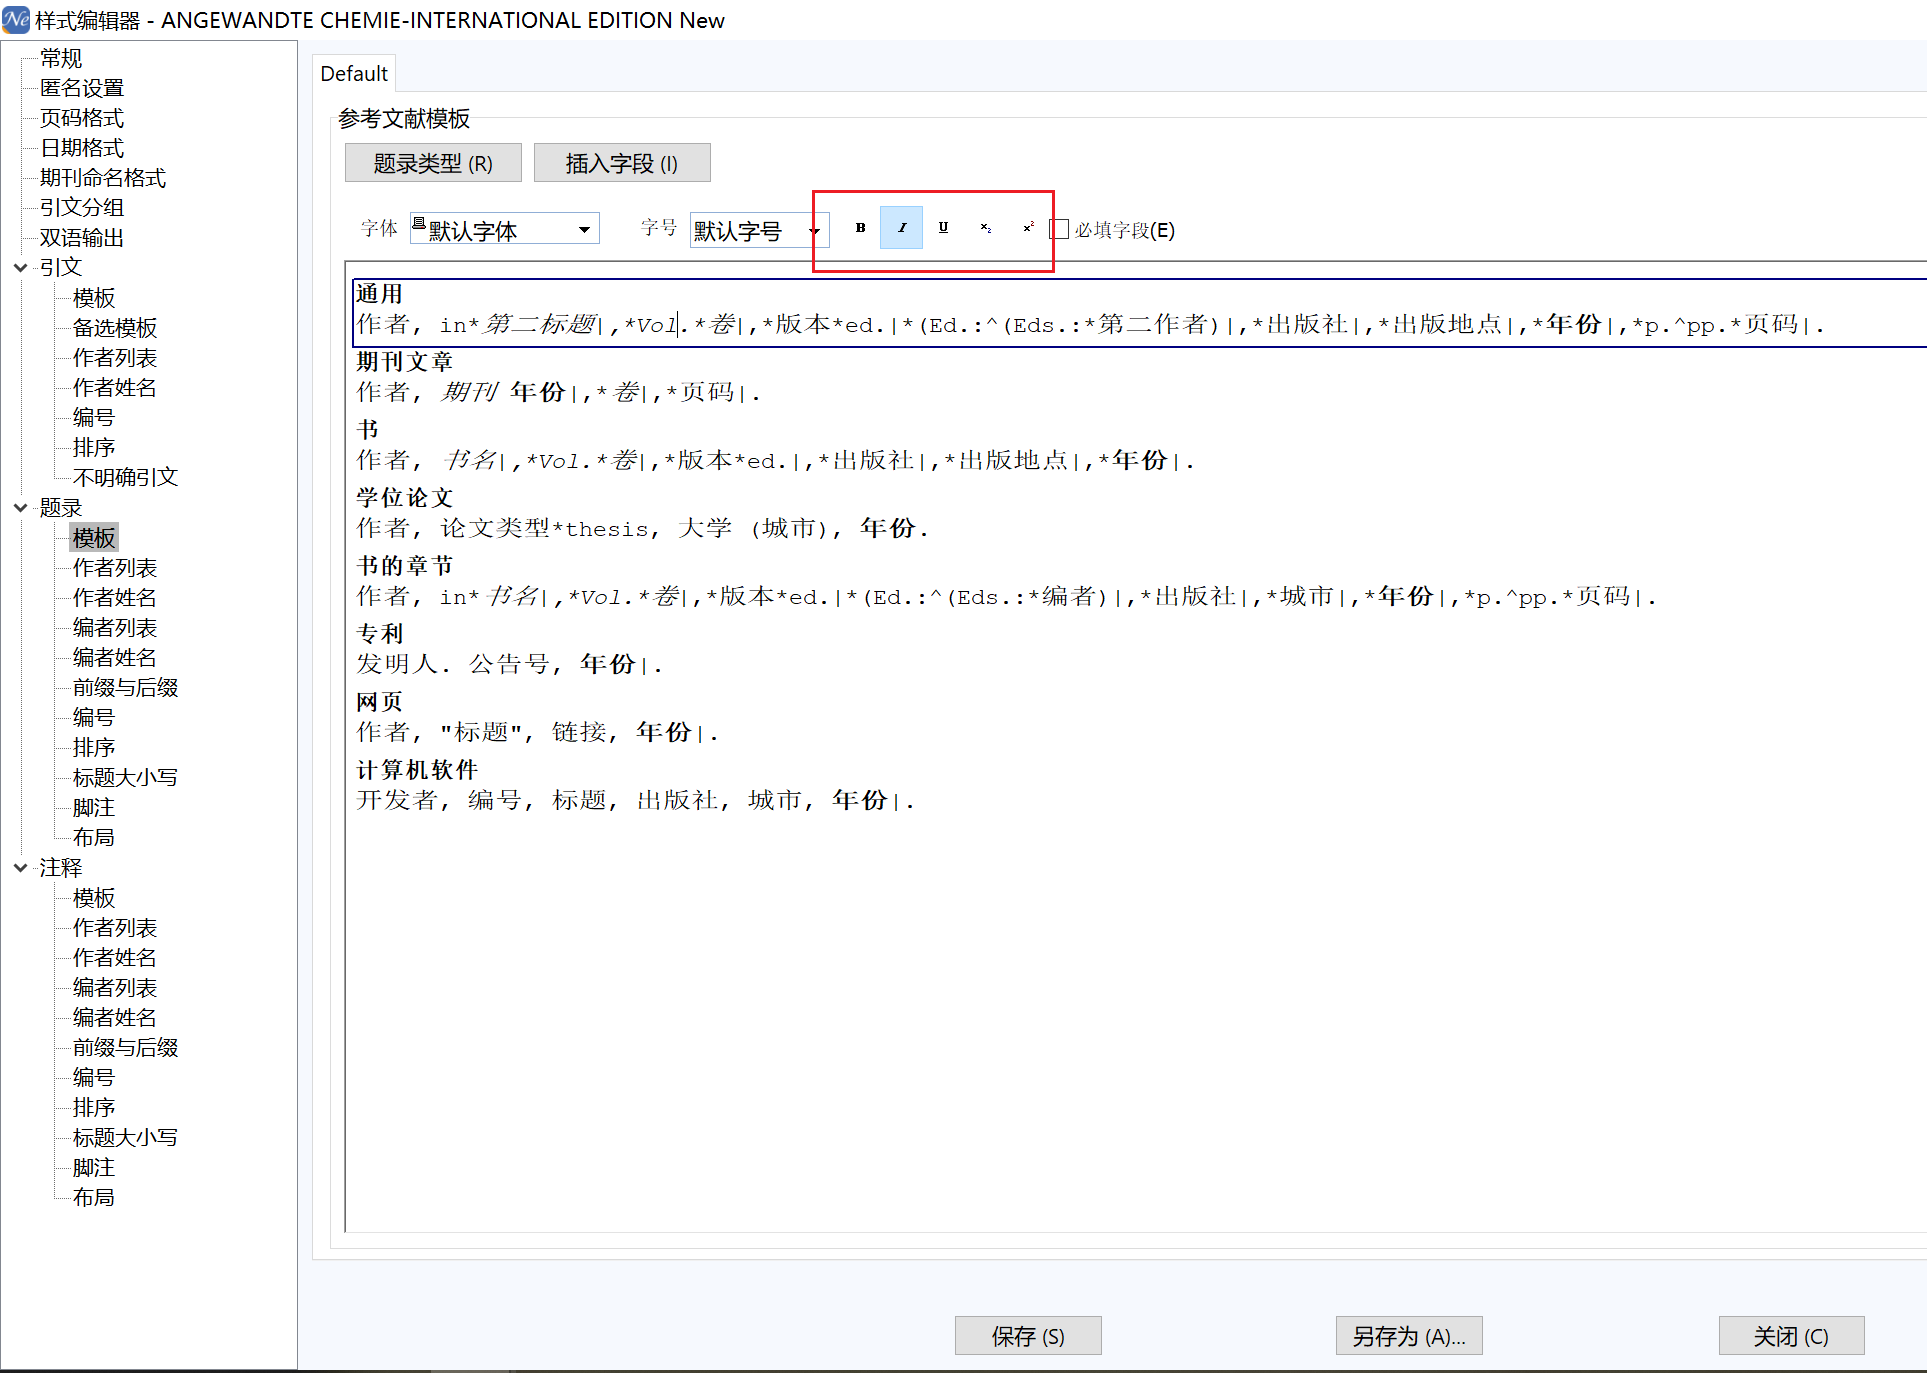This screenshot has width=1927, height=1373.
Task: Click 期刊 field in 期刊文章 template
Action: (x=469, y=393)
